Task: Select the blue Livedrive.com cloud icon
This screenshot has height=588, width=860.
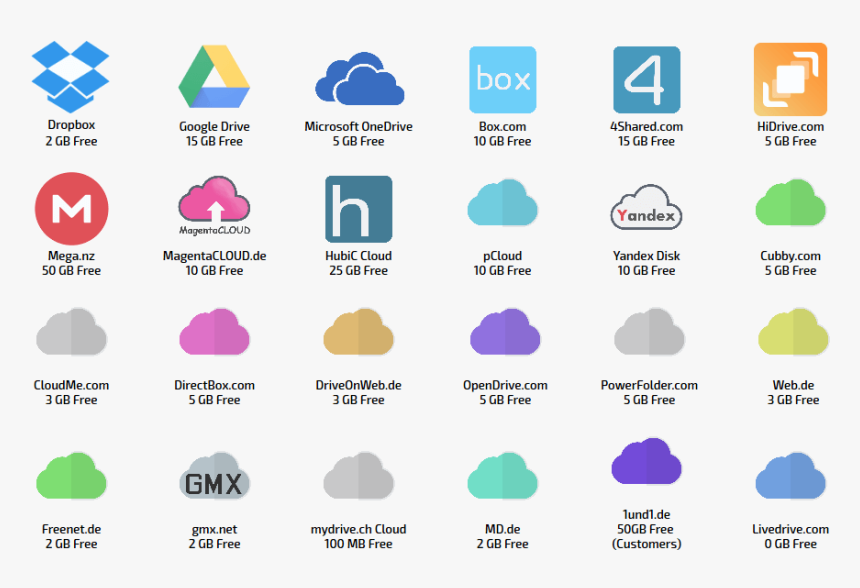Action: coord(790,476)
